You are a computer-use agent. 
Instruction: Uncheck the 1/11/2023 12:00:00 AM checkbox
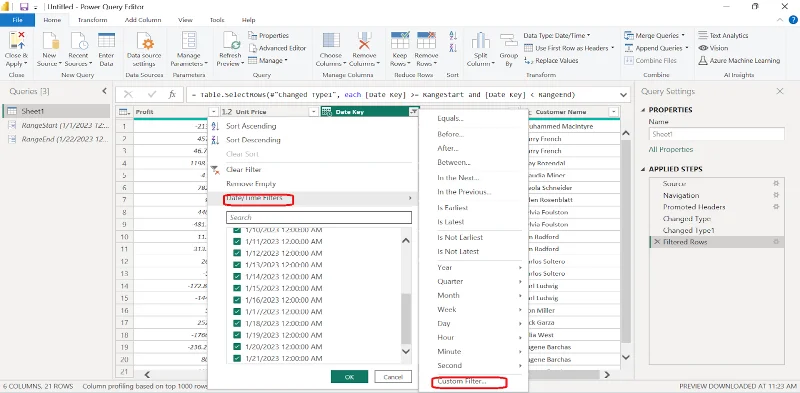(237, 241)
